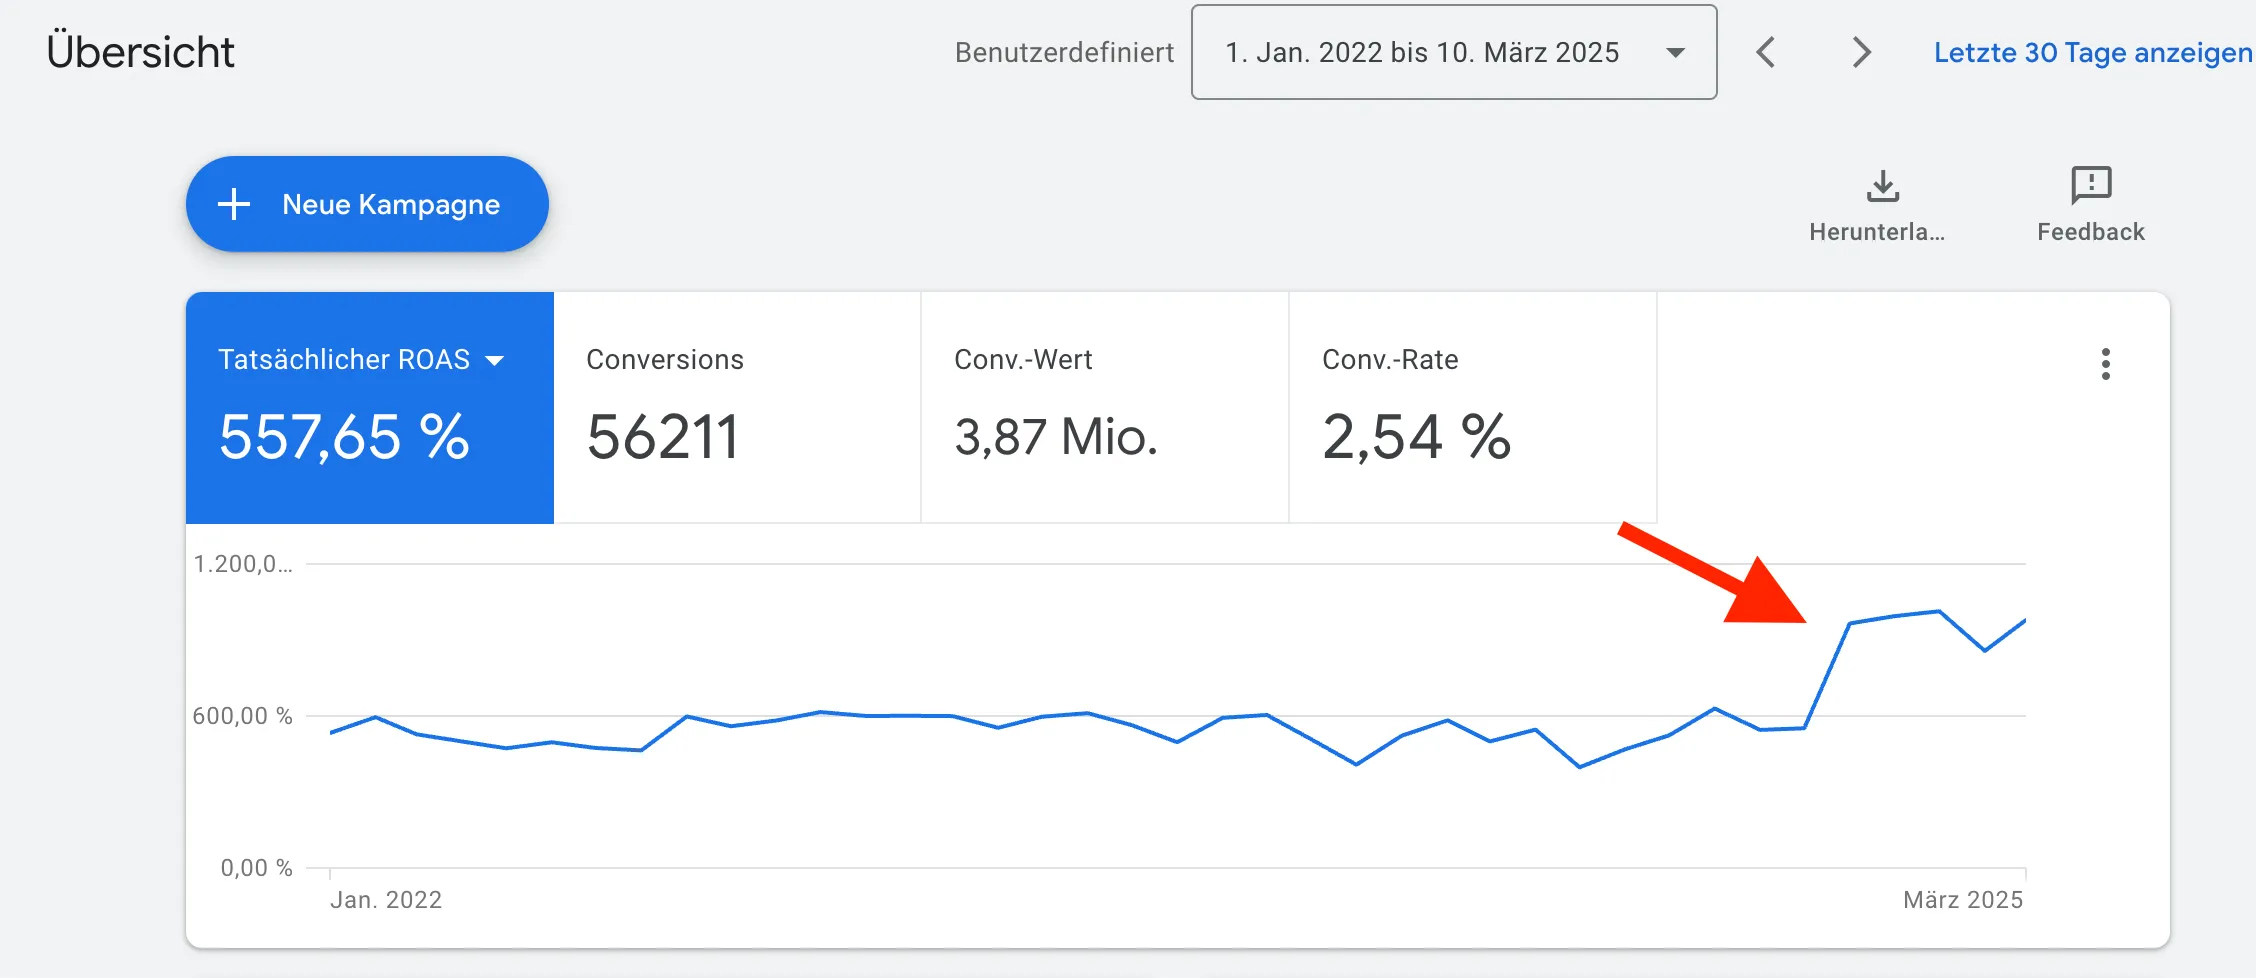Image resolution: width=2256 pixels, height=978 pixels.
Task: Go to previous date period chevron
Action: tap(1766, 52)
